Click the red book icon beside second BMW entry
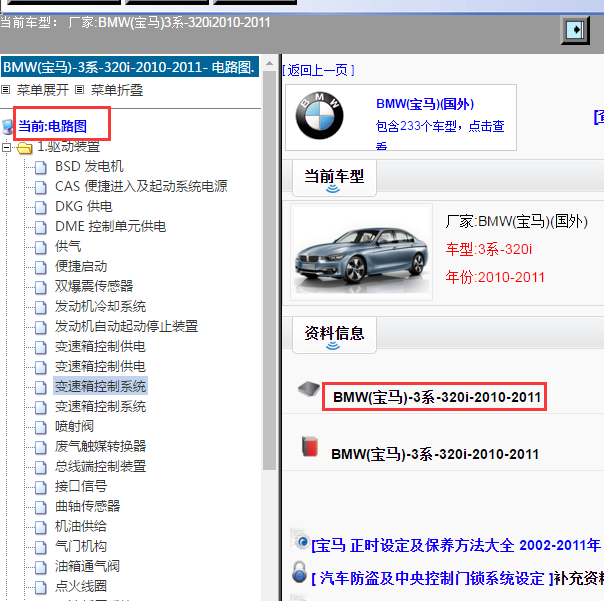This screenshot has height=601, width=604. (x=310, y=446)
